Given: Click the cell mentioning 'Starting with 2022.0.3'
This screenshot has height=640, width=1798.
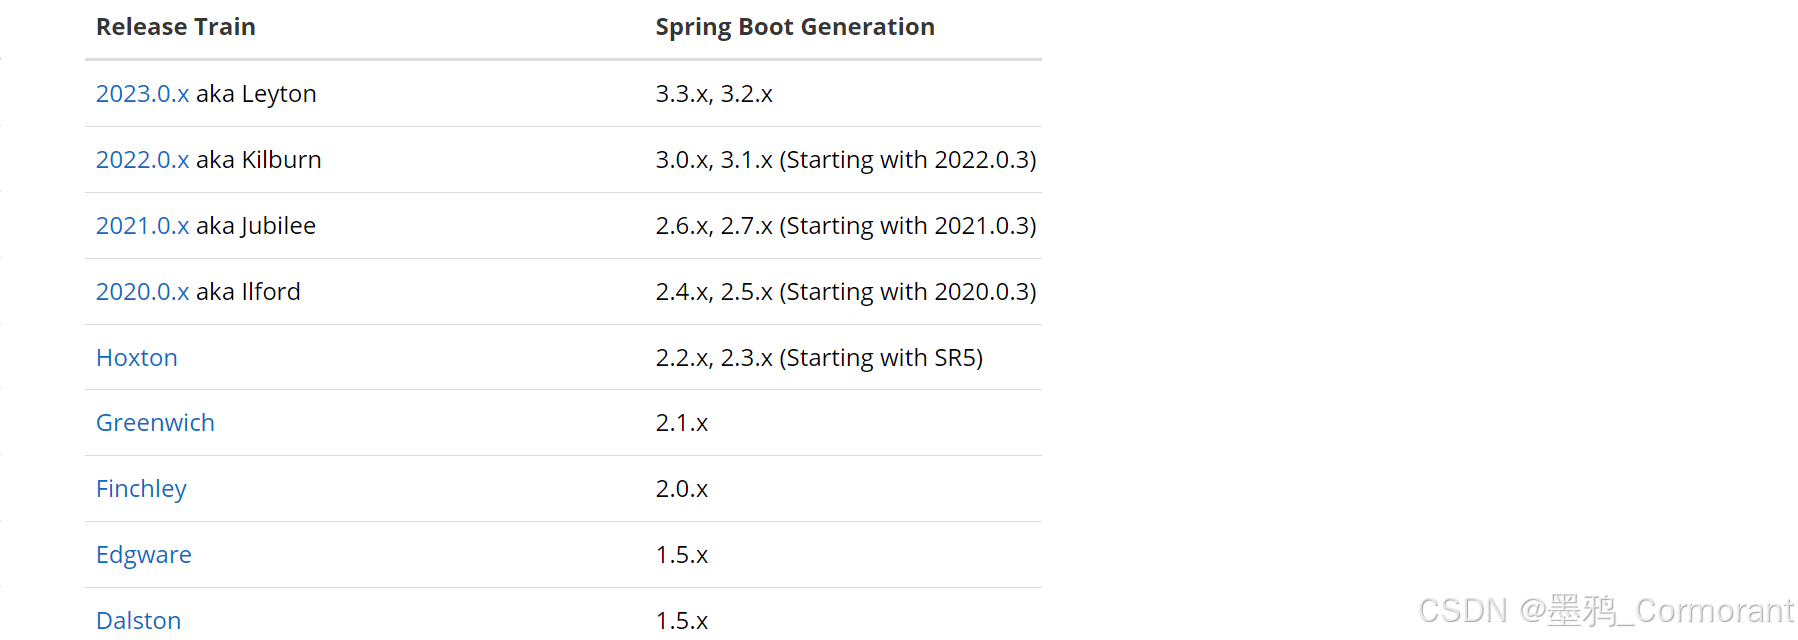Looking at the screenshot, I should (x=845, y=160).
